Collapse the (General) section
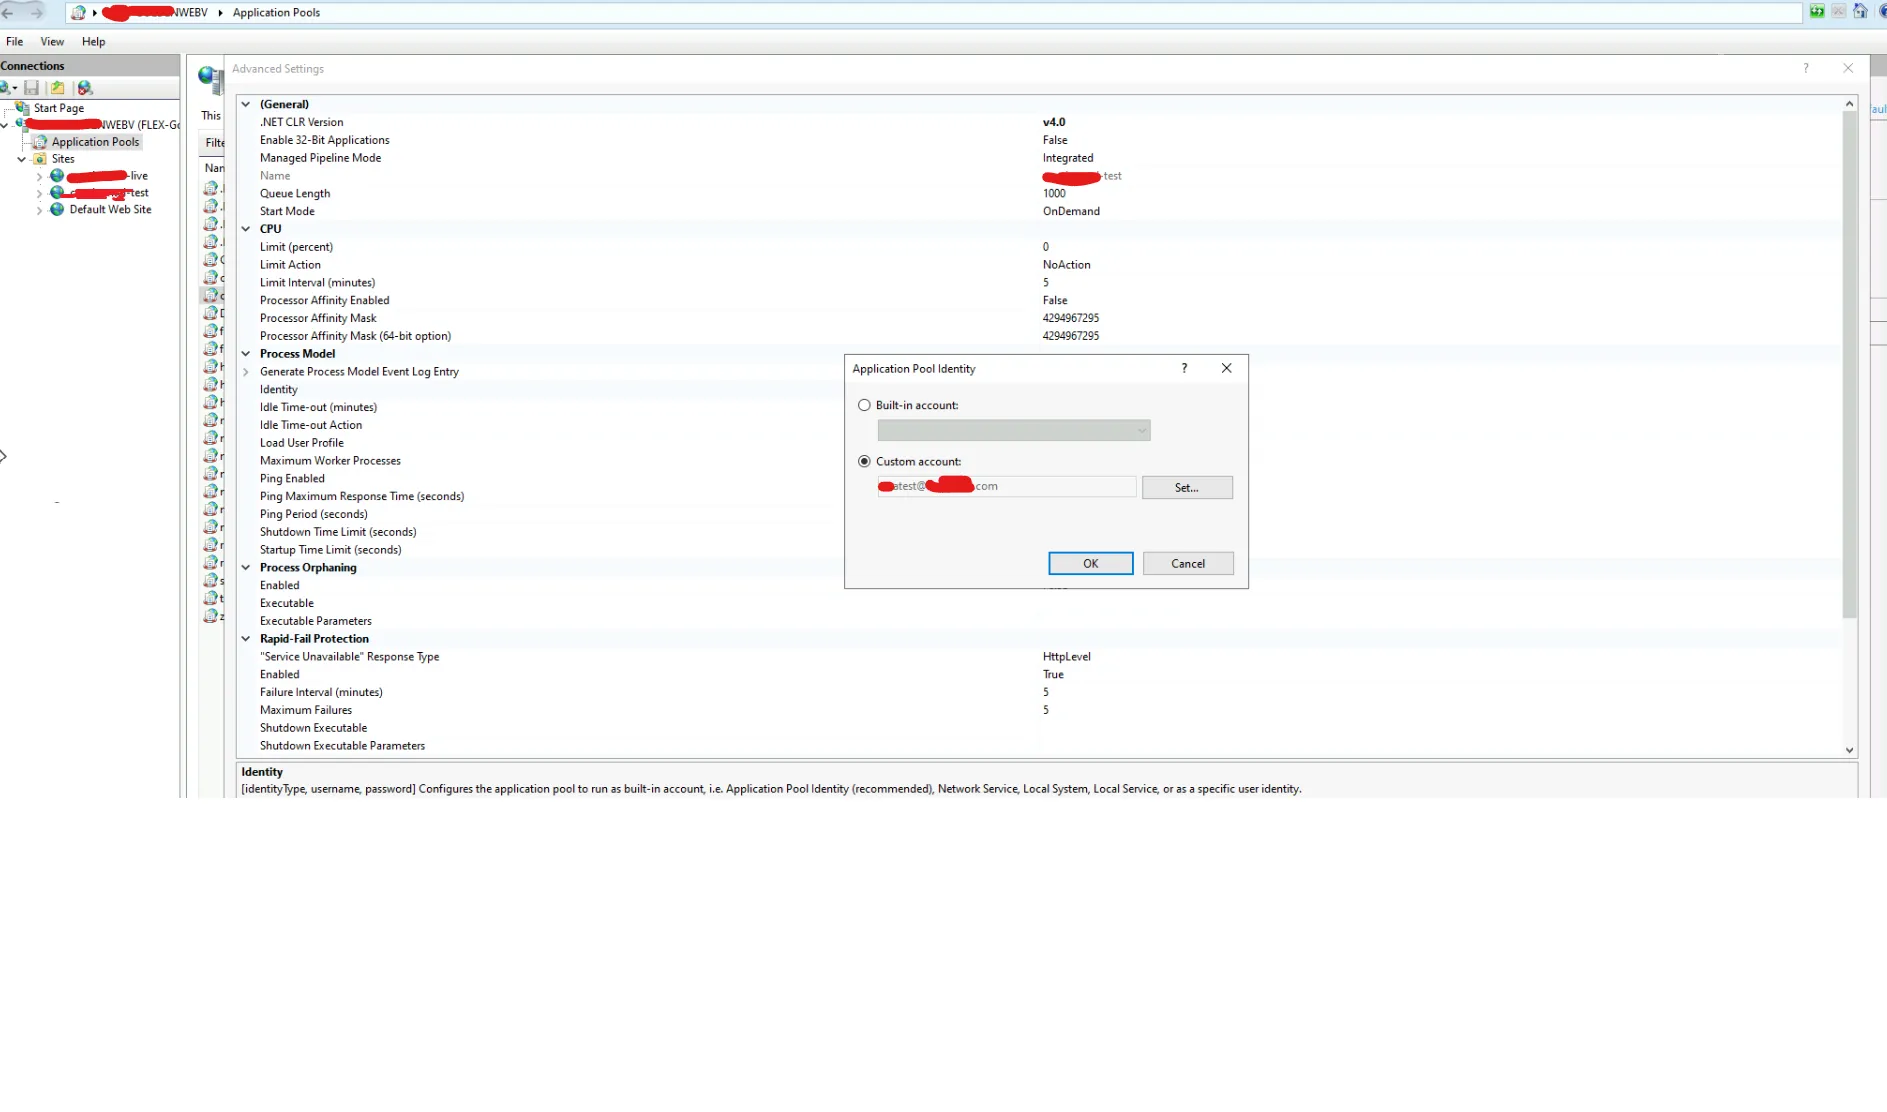The height and width of the screenshot is (1112, 1887). (x=246, y=104)
